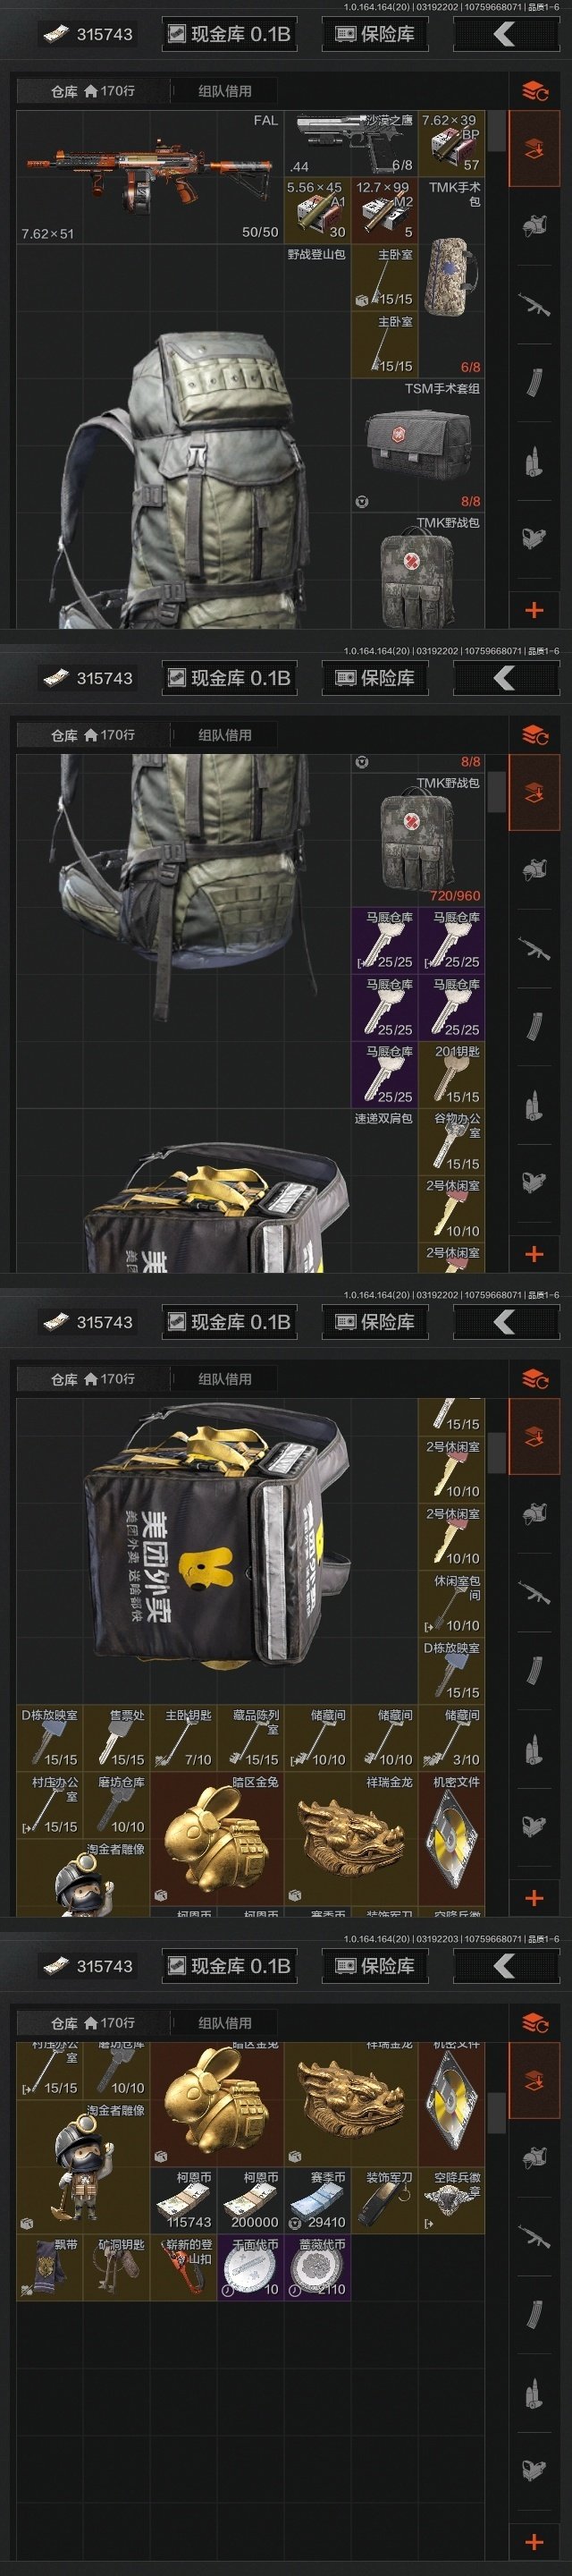Choose the 售票处 key with 15/15 uses
The height and width of the screenshot is (2576, 572).
116,1738
